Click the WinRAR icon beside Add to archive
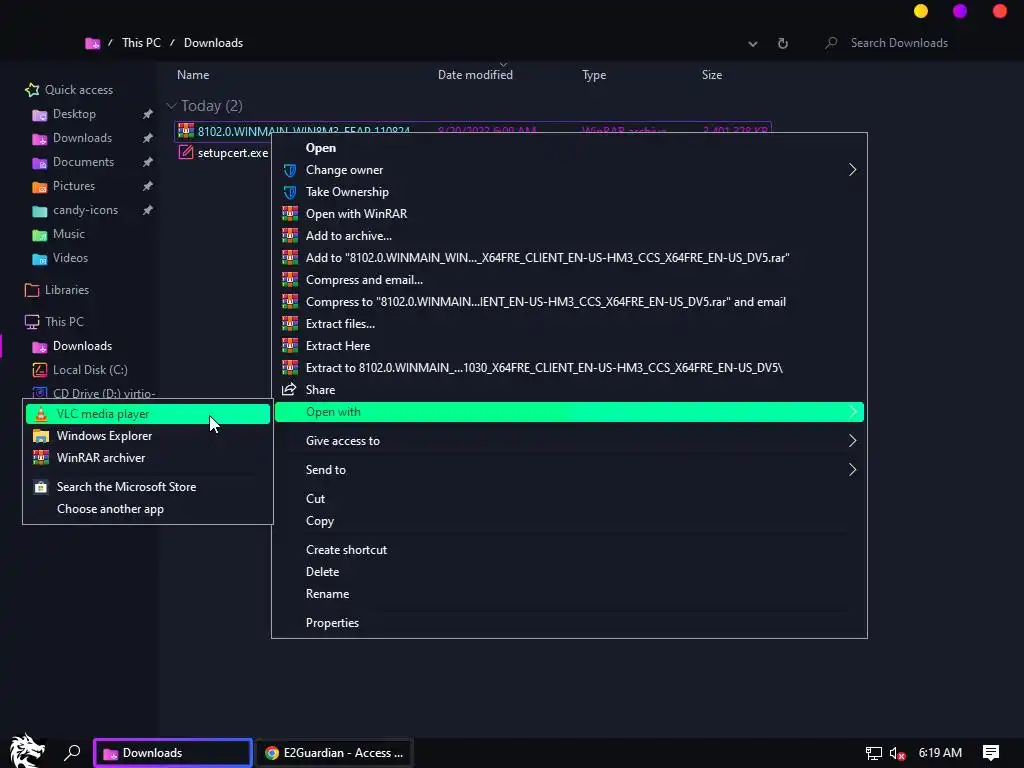 pos(290,236)
